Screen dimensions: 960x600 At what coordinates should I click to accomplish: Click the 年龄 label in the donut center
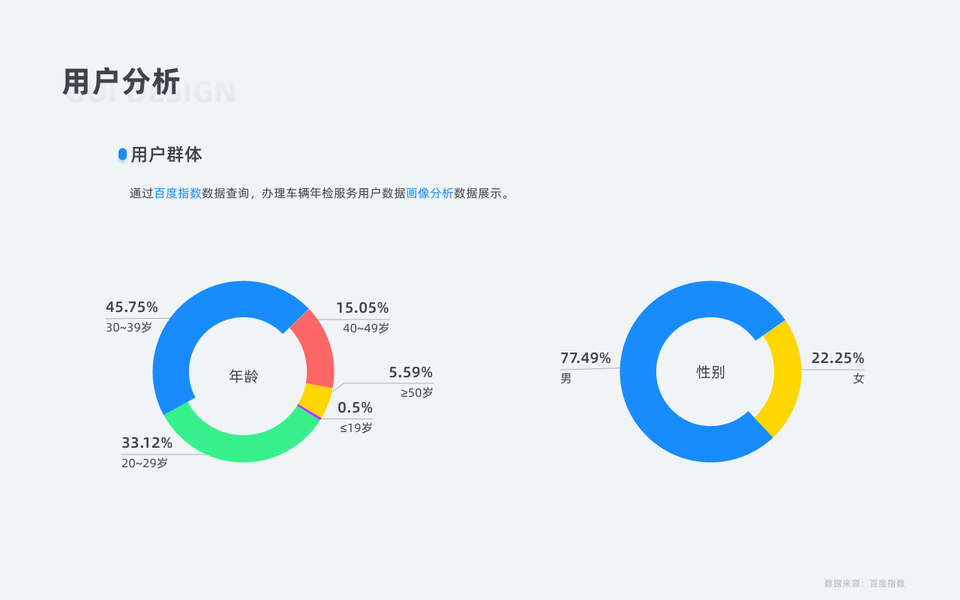pos(243,377)
